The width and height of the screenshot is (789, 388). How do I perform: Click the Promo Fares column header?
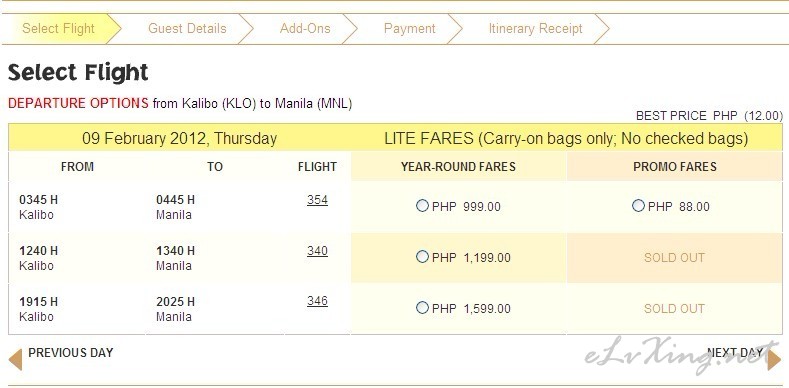click(675, 167)
